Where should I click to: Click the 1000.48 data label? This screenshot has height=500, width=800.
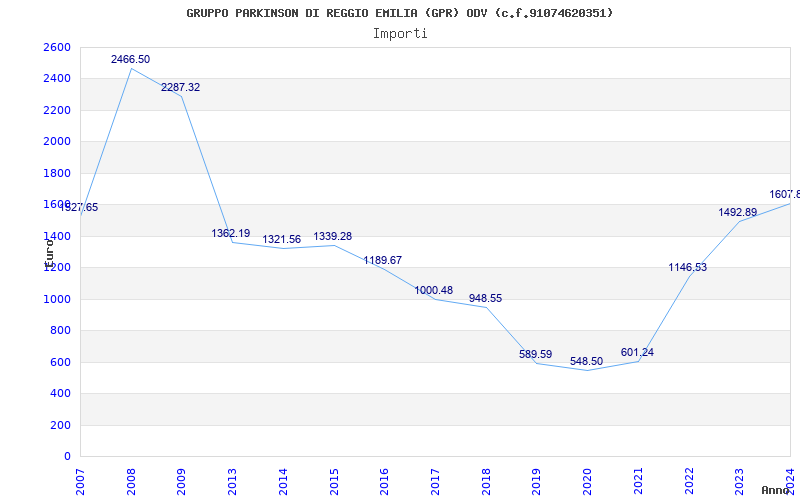tap(434, 290)
